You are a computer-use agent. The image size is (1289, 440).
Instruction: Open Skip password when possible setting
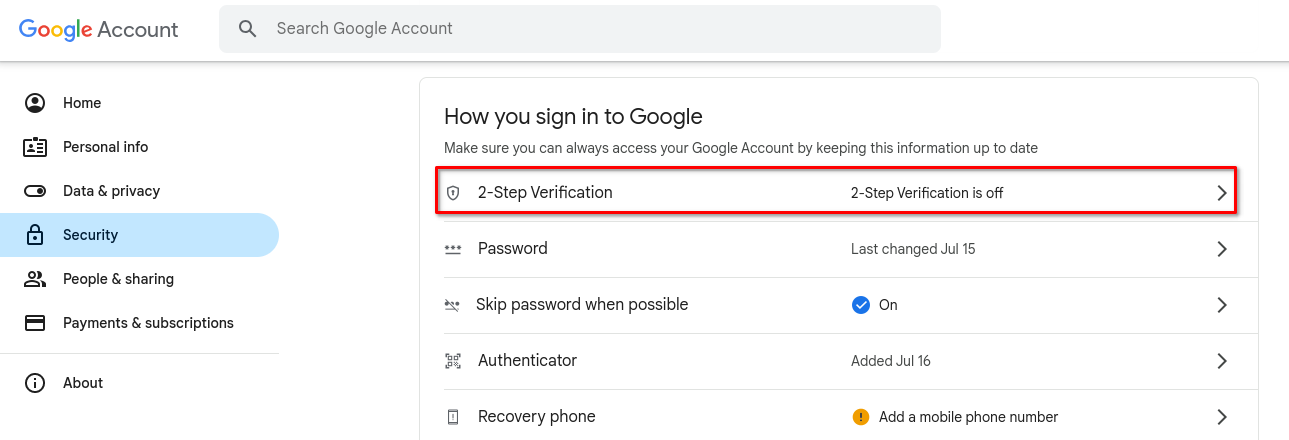tap(840, 305)
